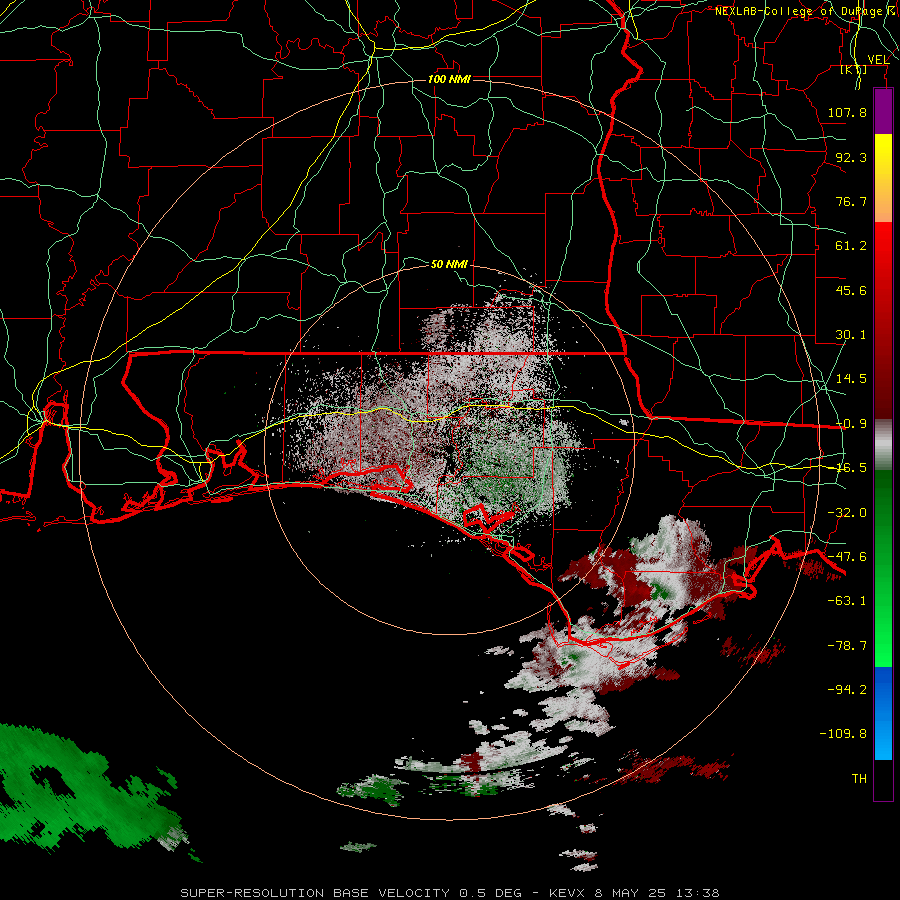Click the -32.0 scale value
The height and width of the screenshot is (900, 900).
(847, 513)
